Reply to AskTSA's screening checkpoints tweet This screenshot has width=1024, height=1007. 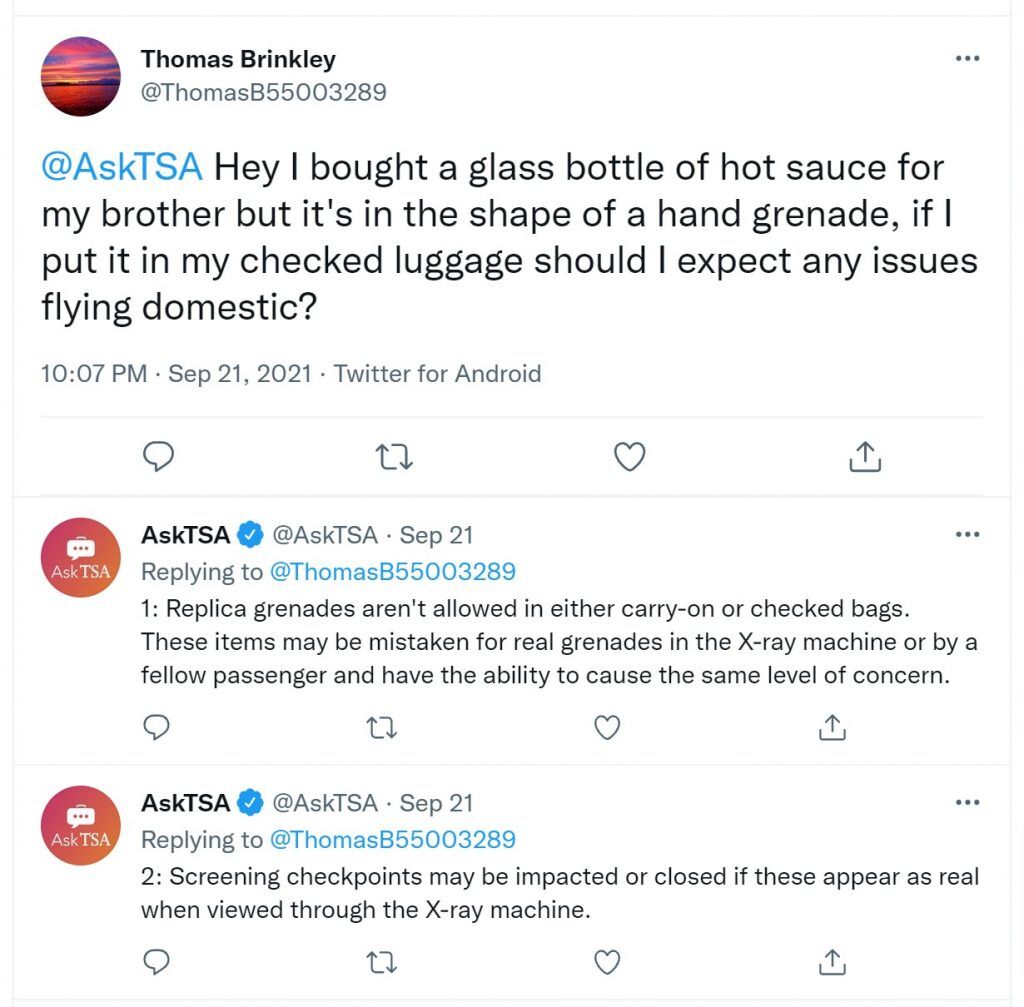(x=156, y=962)
